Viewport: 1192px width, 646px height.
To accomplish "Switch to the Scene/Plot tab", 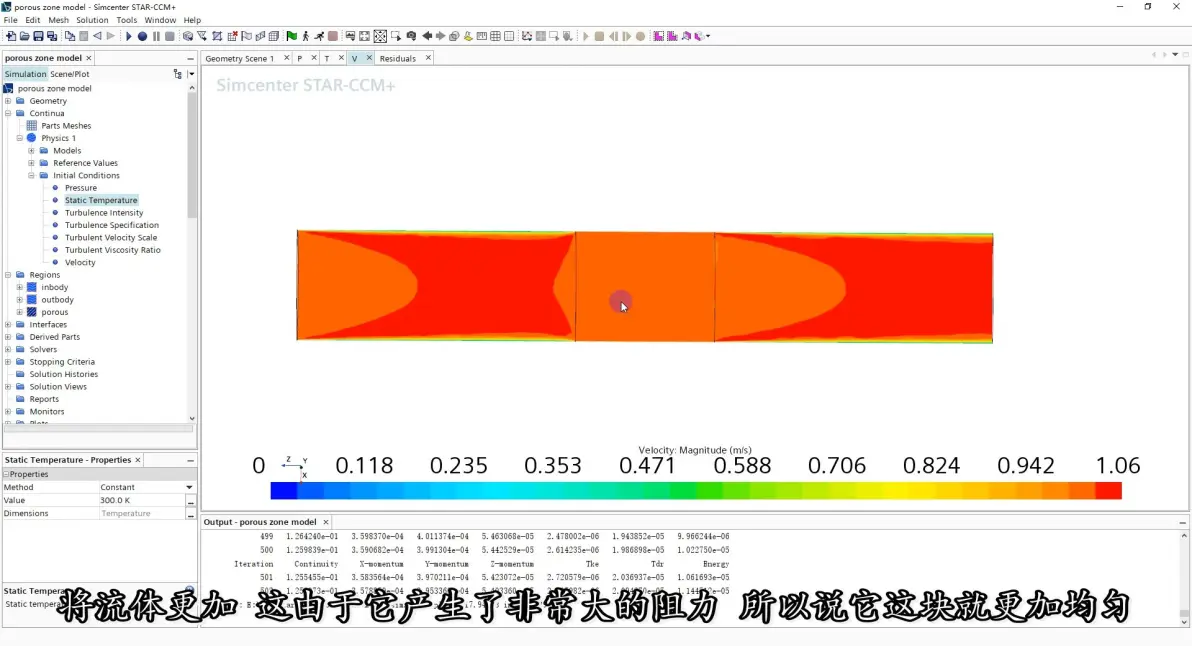I will pyautogui.click(x=69, y=74).
